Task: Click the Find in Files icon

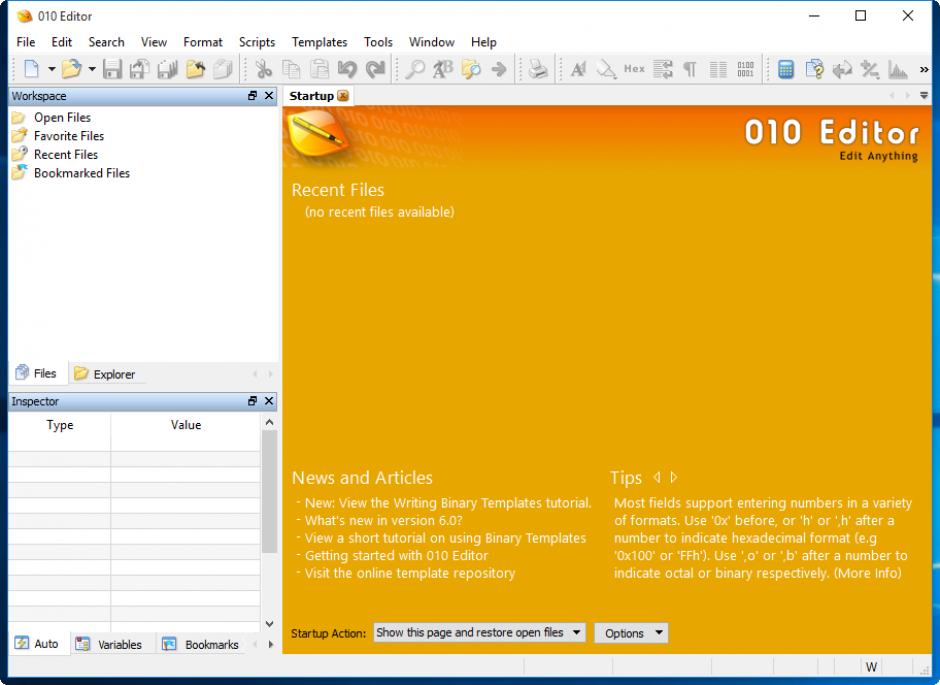Action: point(471,69)
